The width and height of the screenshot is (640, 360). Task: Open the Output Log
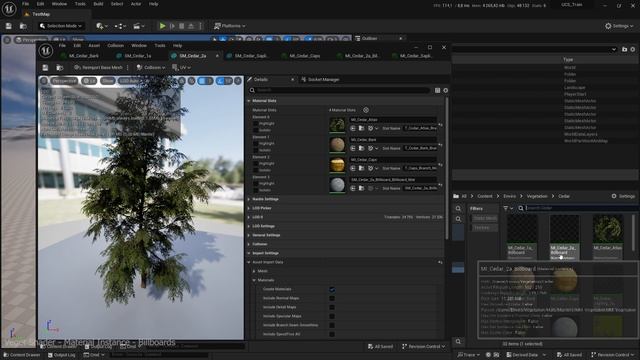[x=61, y=355]
